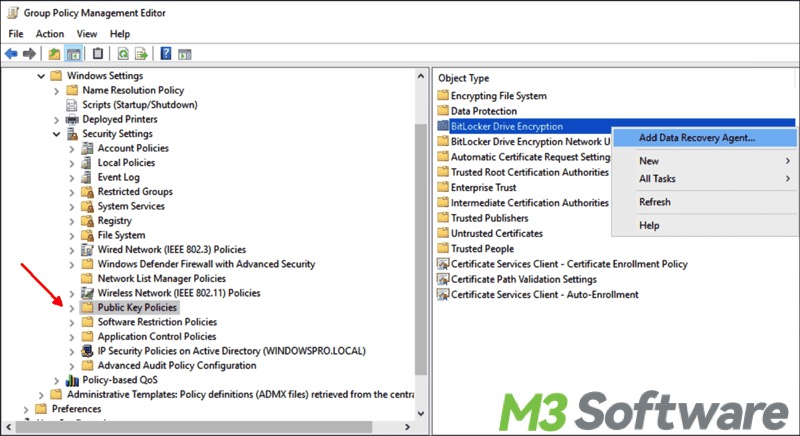The image size is (800, 436).
Task: Select Untrusted Certificates in the list
Action: point(497,234)
